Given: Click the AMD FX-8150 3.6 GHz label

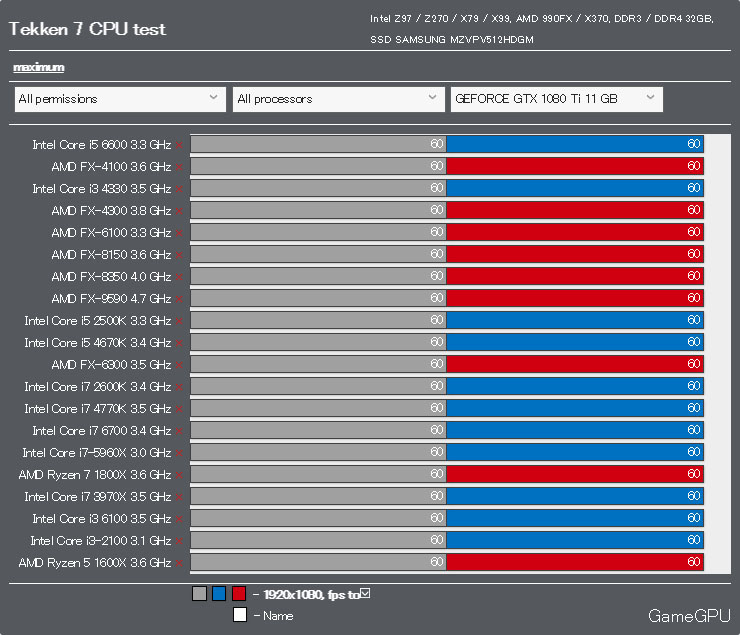Looking at the screenshot, I should (111, 255).
